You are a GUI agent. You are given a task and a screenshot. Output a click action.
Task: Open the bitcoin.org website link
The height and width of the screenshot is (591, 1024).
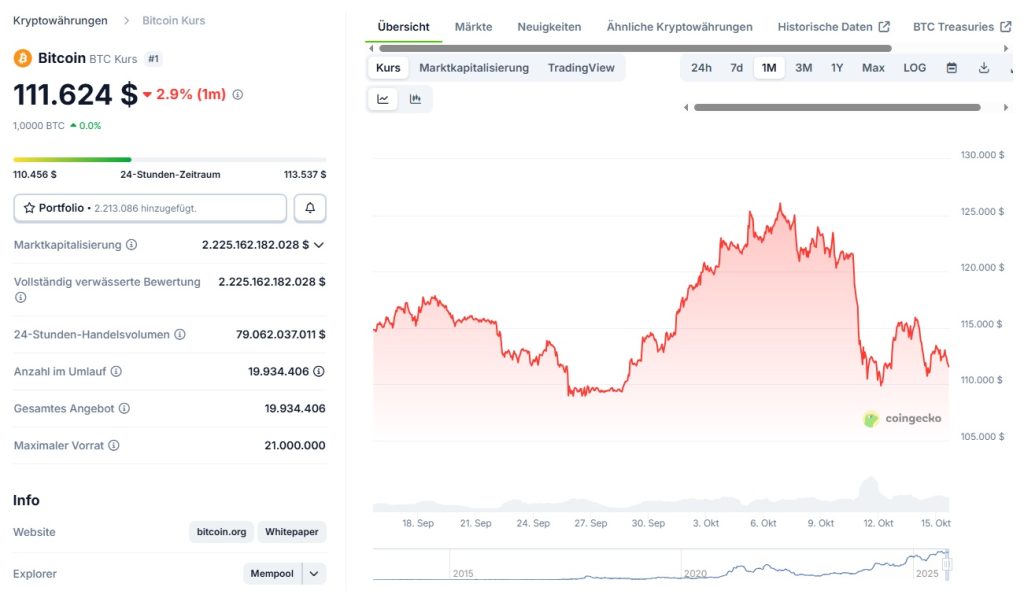pyautogui.click(x=221, y=532)
